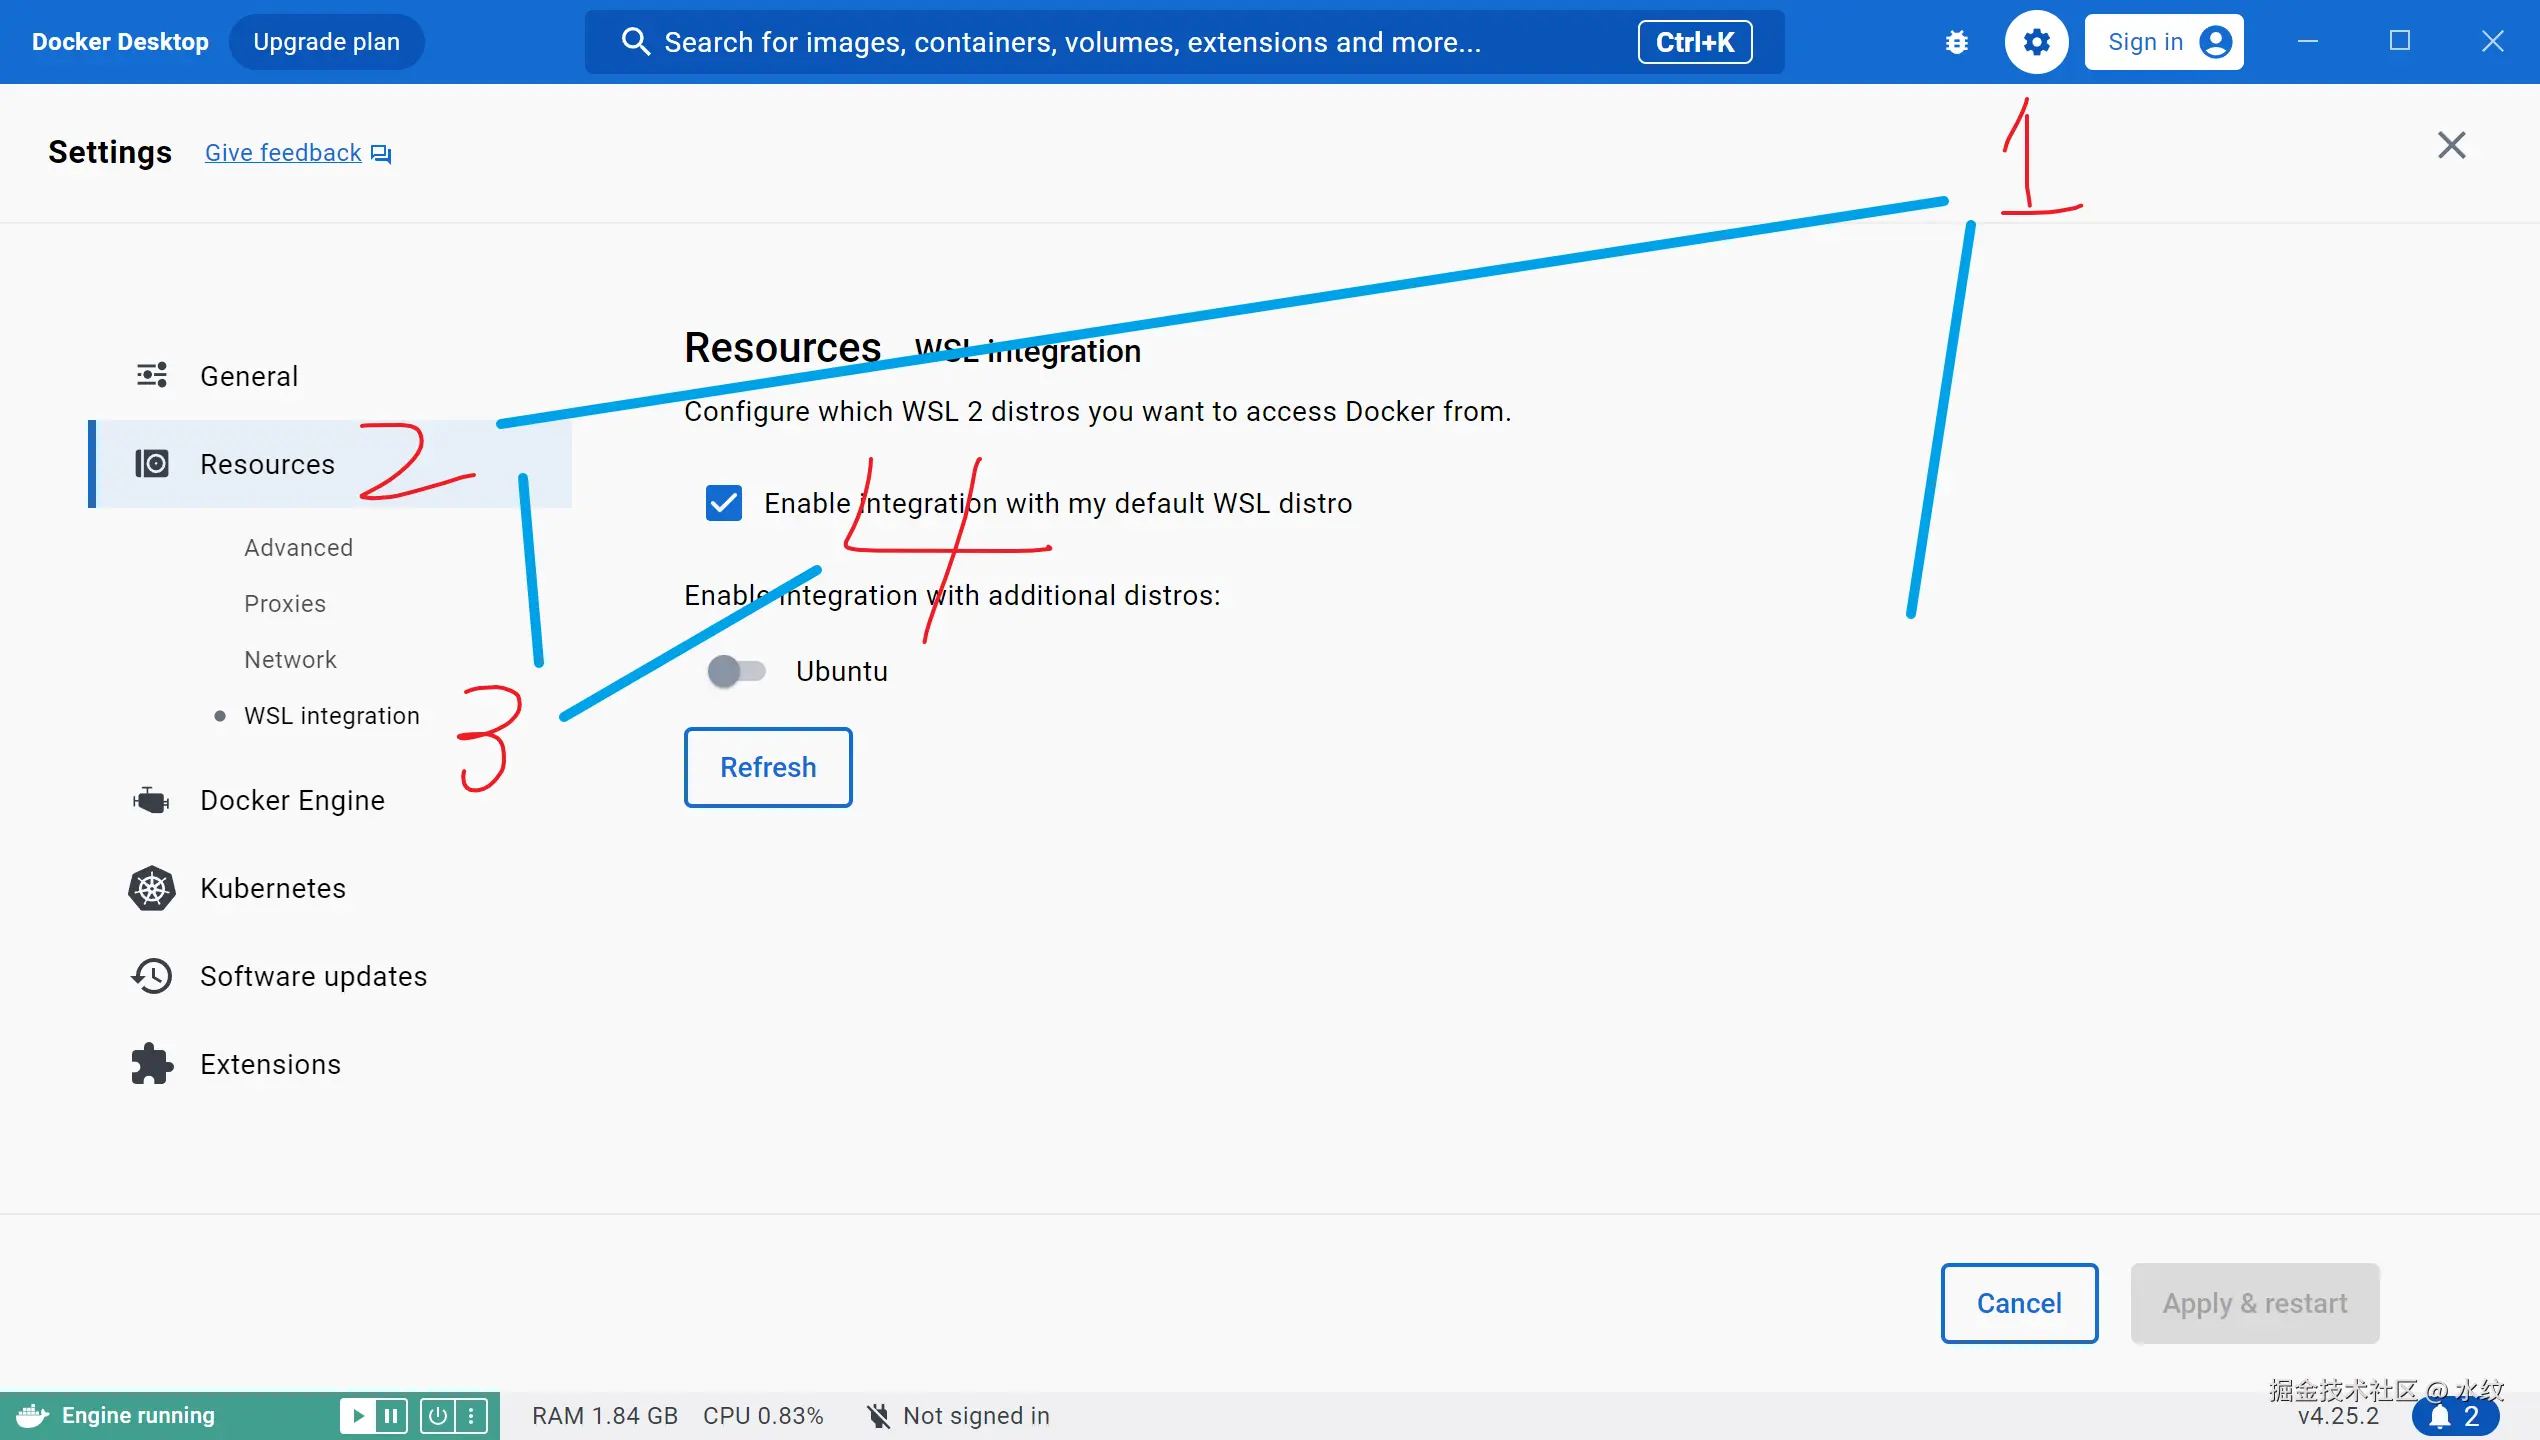Click the Engine running status text
2540x1440 pixels.
tap(138, 1416)
